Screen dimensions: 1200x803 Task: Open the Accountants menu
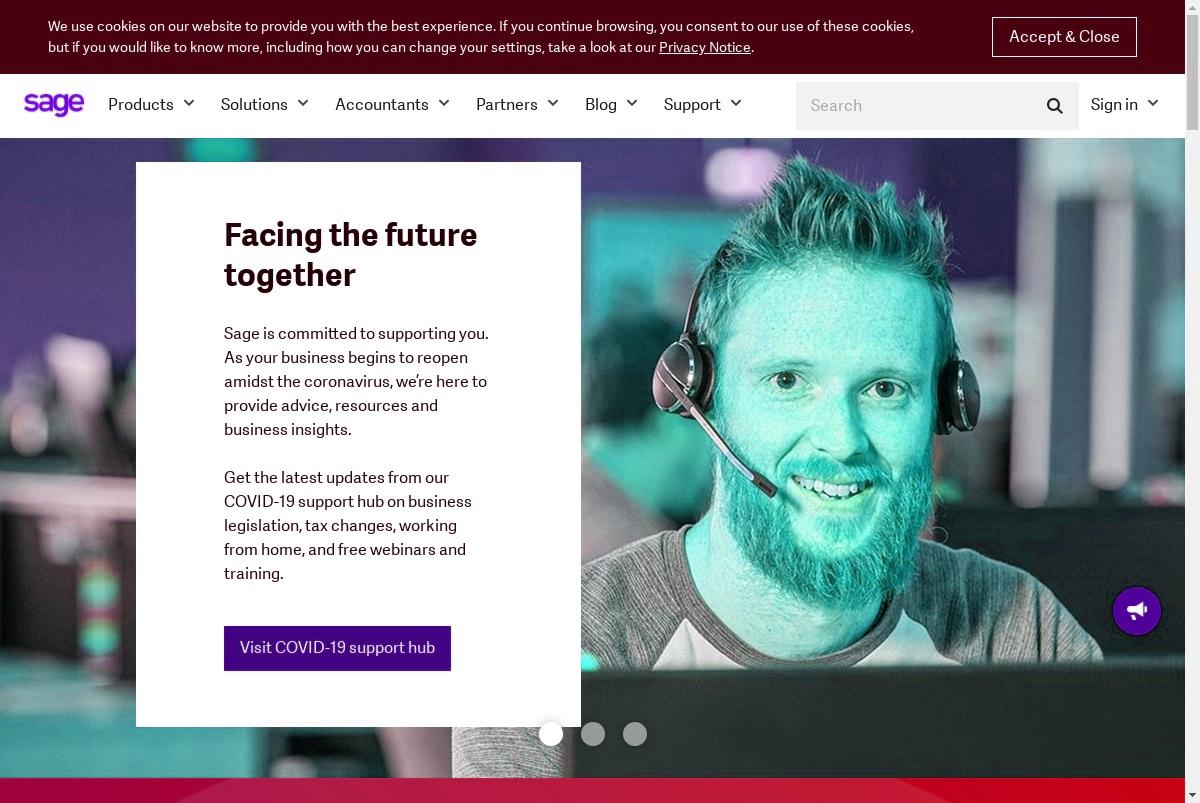click(x=381, y=104)
